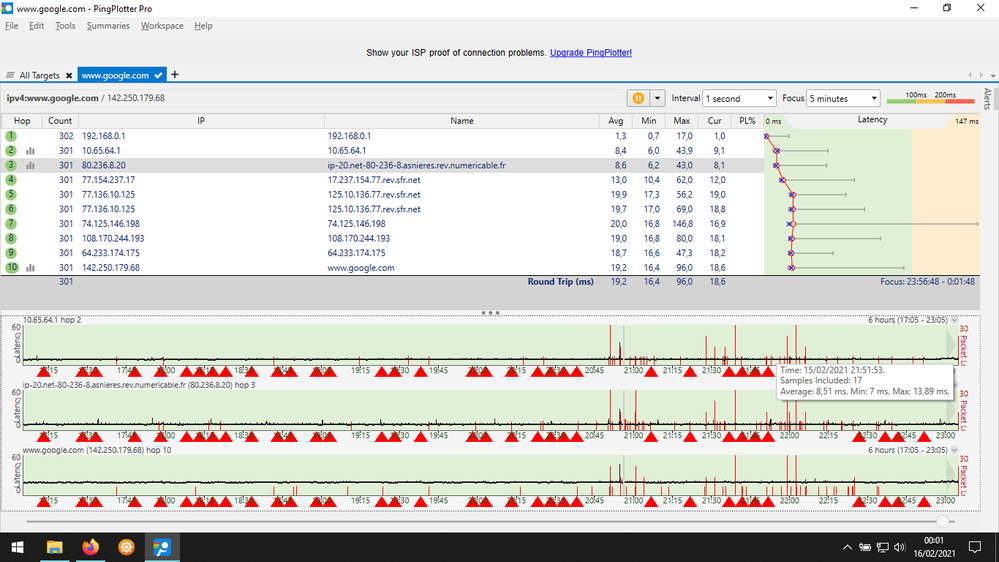The height and width of the screenshot is (562, 999).
Task: Click the timeline slider thumb at the bottom
Action: click(x=944, y=521)
